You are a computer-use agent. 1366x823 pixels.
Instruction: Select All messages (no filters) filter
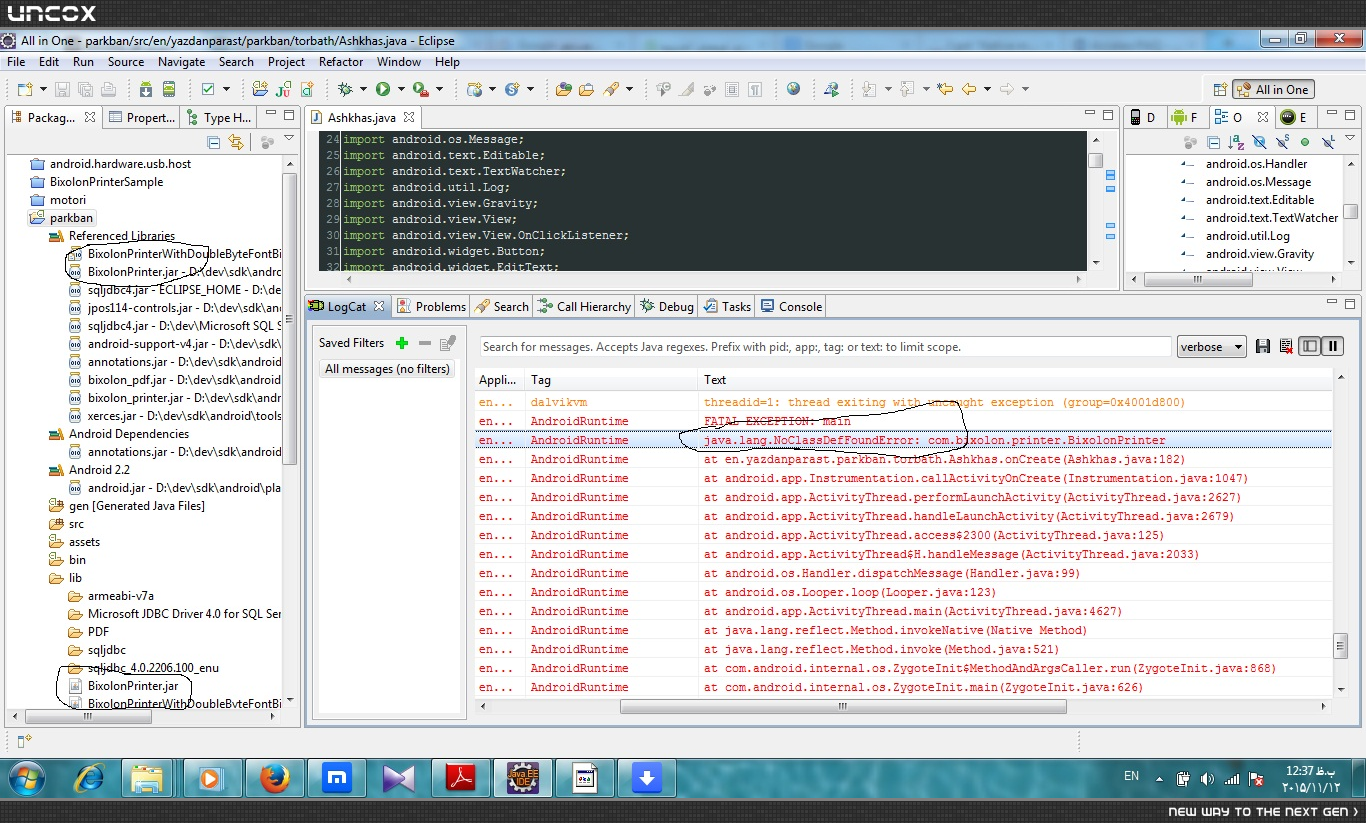(x=387, y=369)
